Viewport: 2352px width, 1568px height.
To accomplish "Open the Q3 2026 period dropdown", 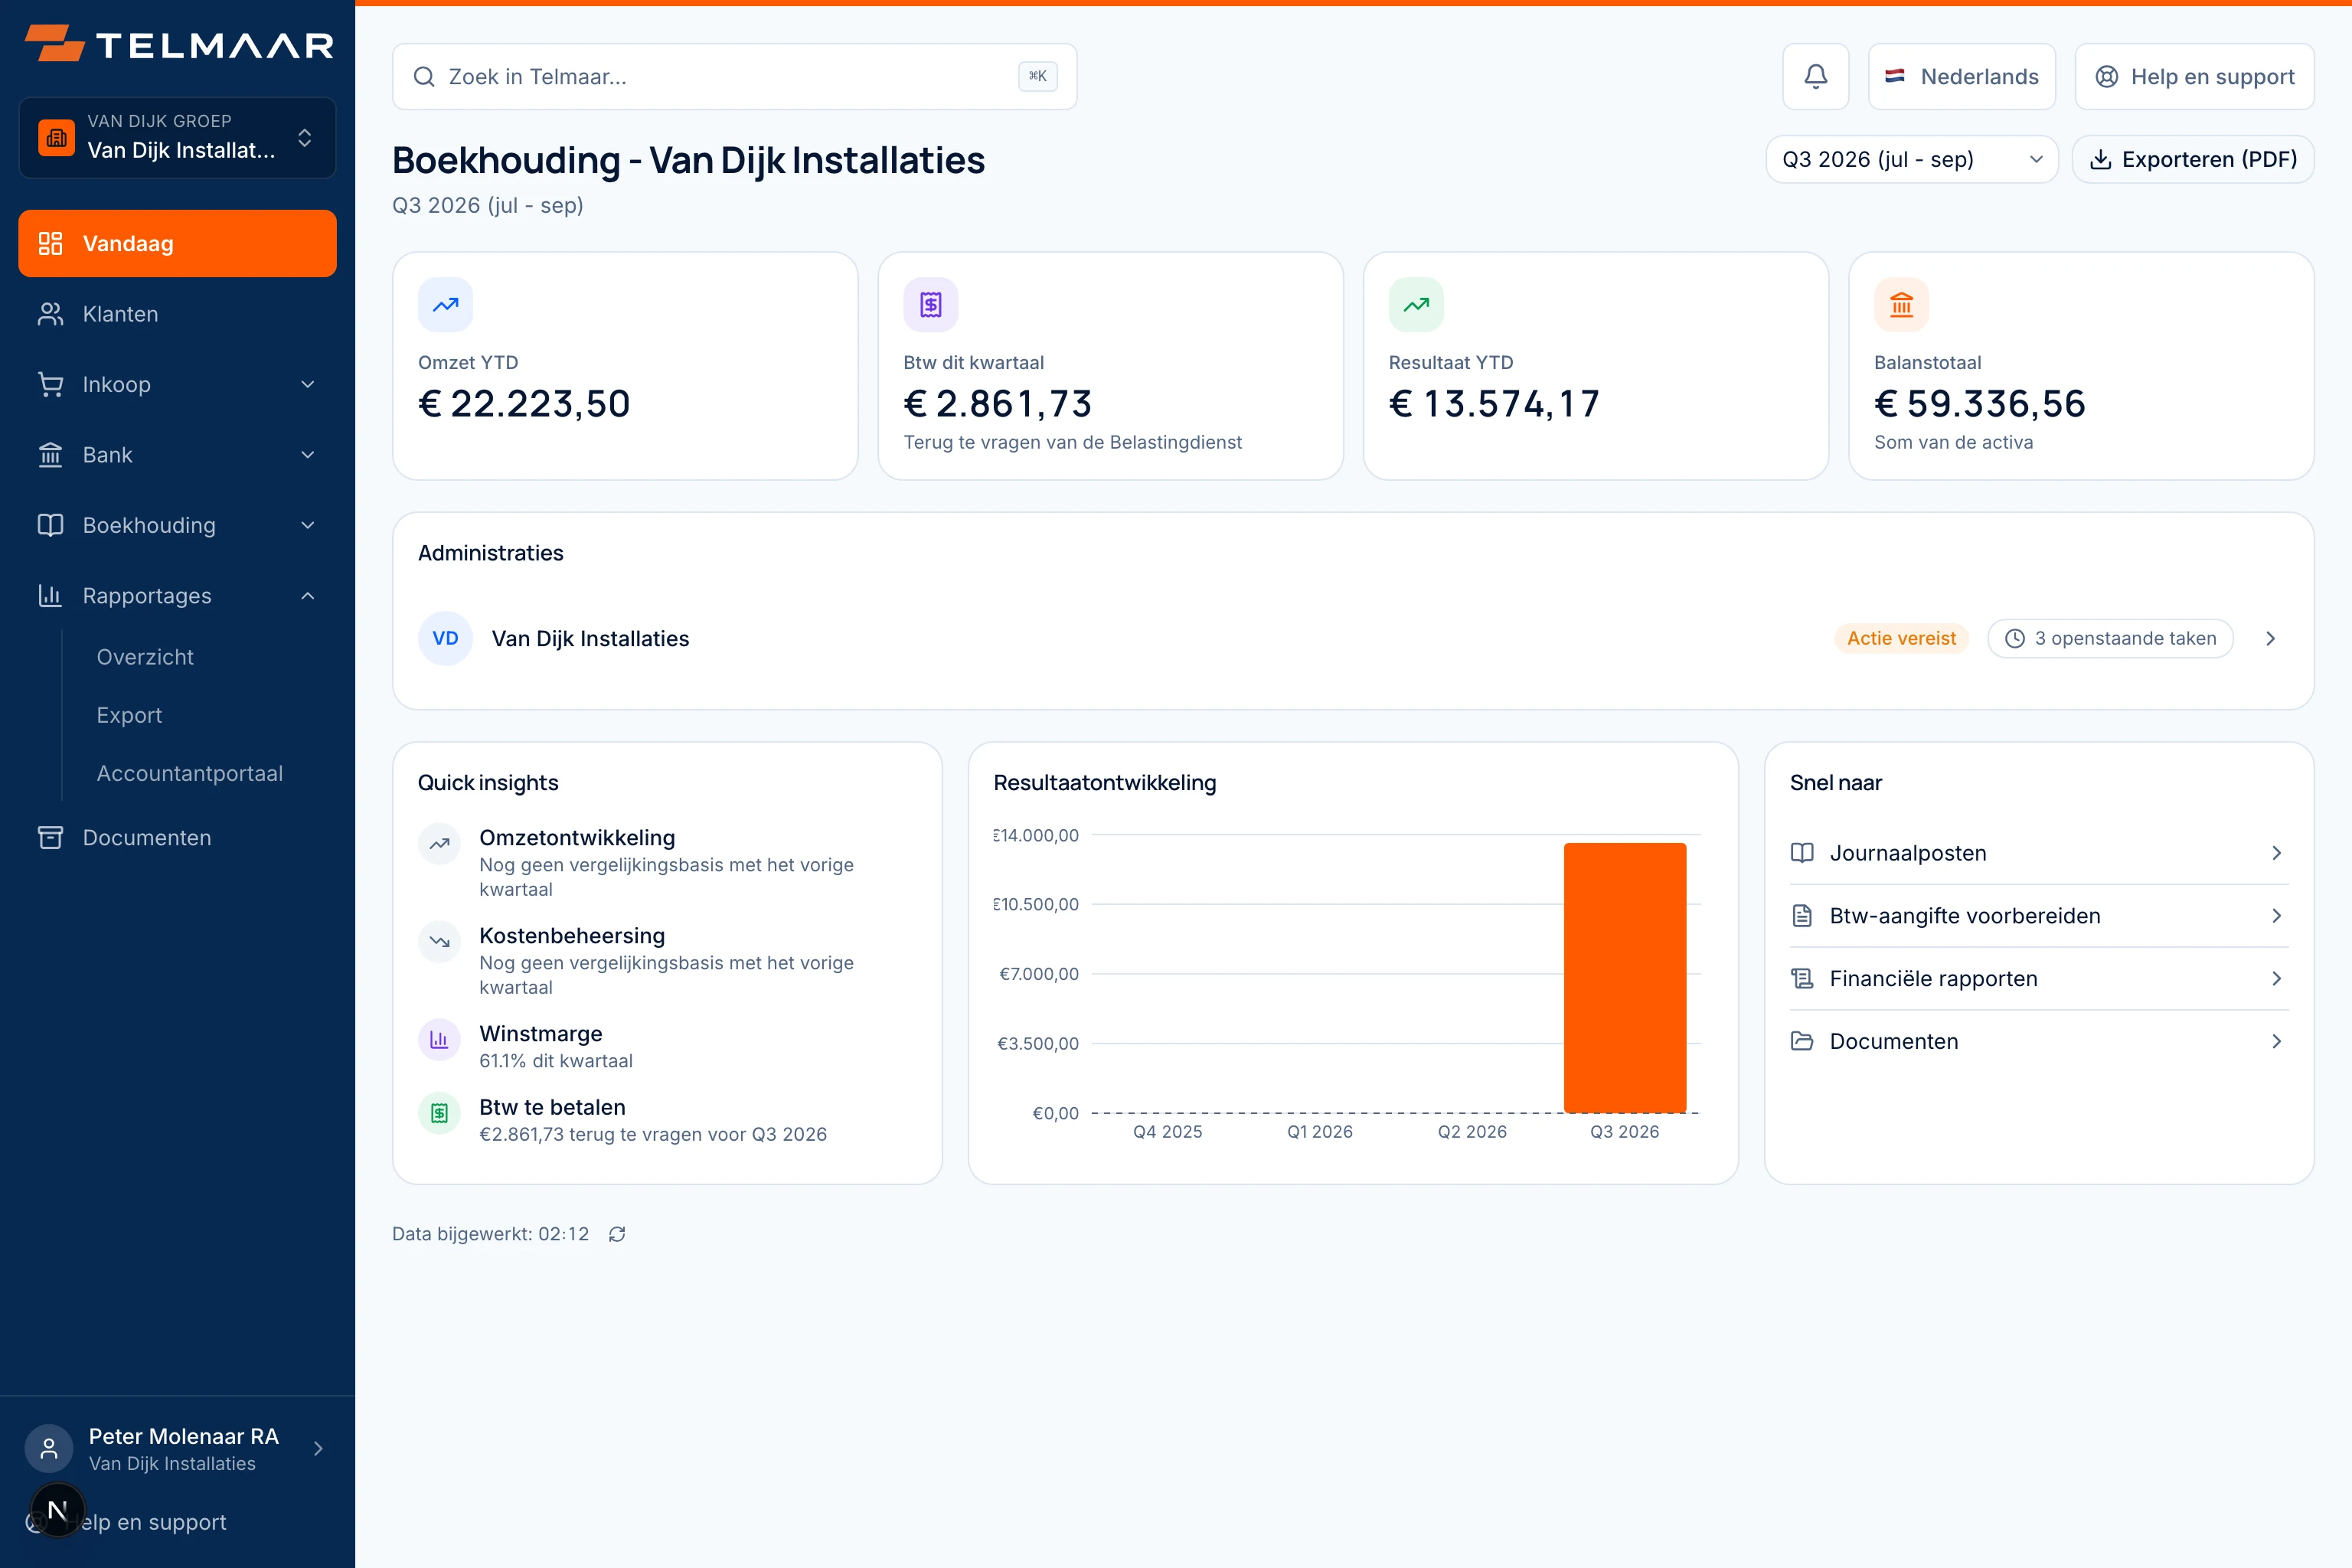I will (1911, 159).
